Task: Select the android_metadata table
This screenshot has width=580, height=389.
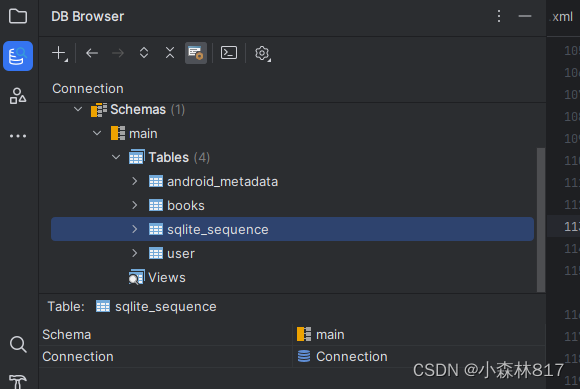Action: point(213,182)
